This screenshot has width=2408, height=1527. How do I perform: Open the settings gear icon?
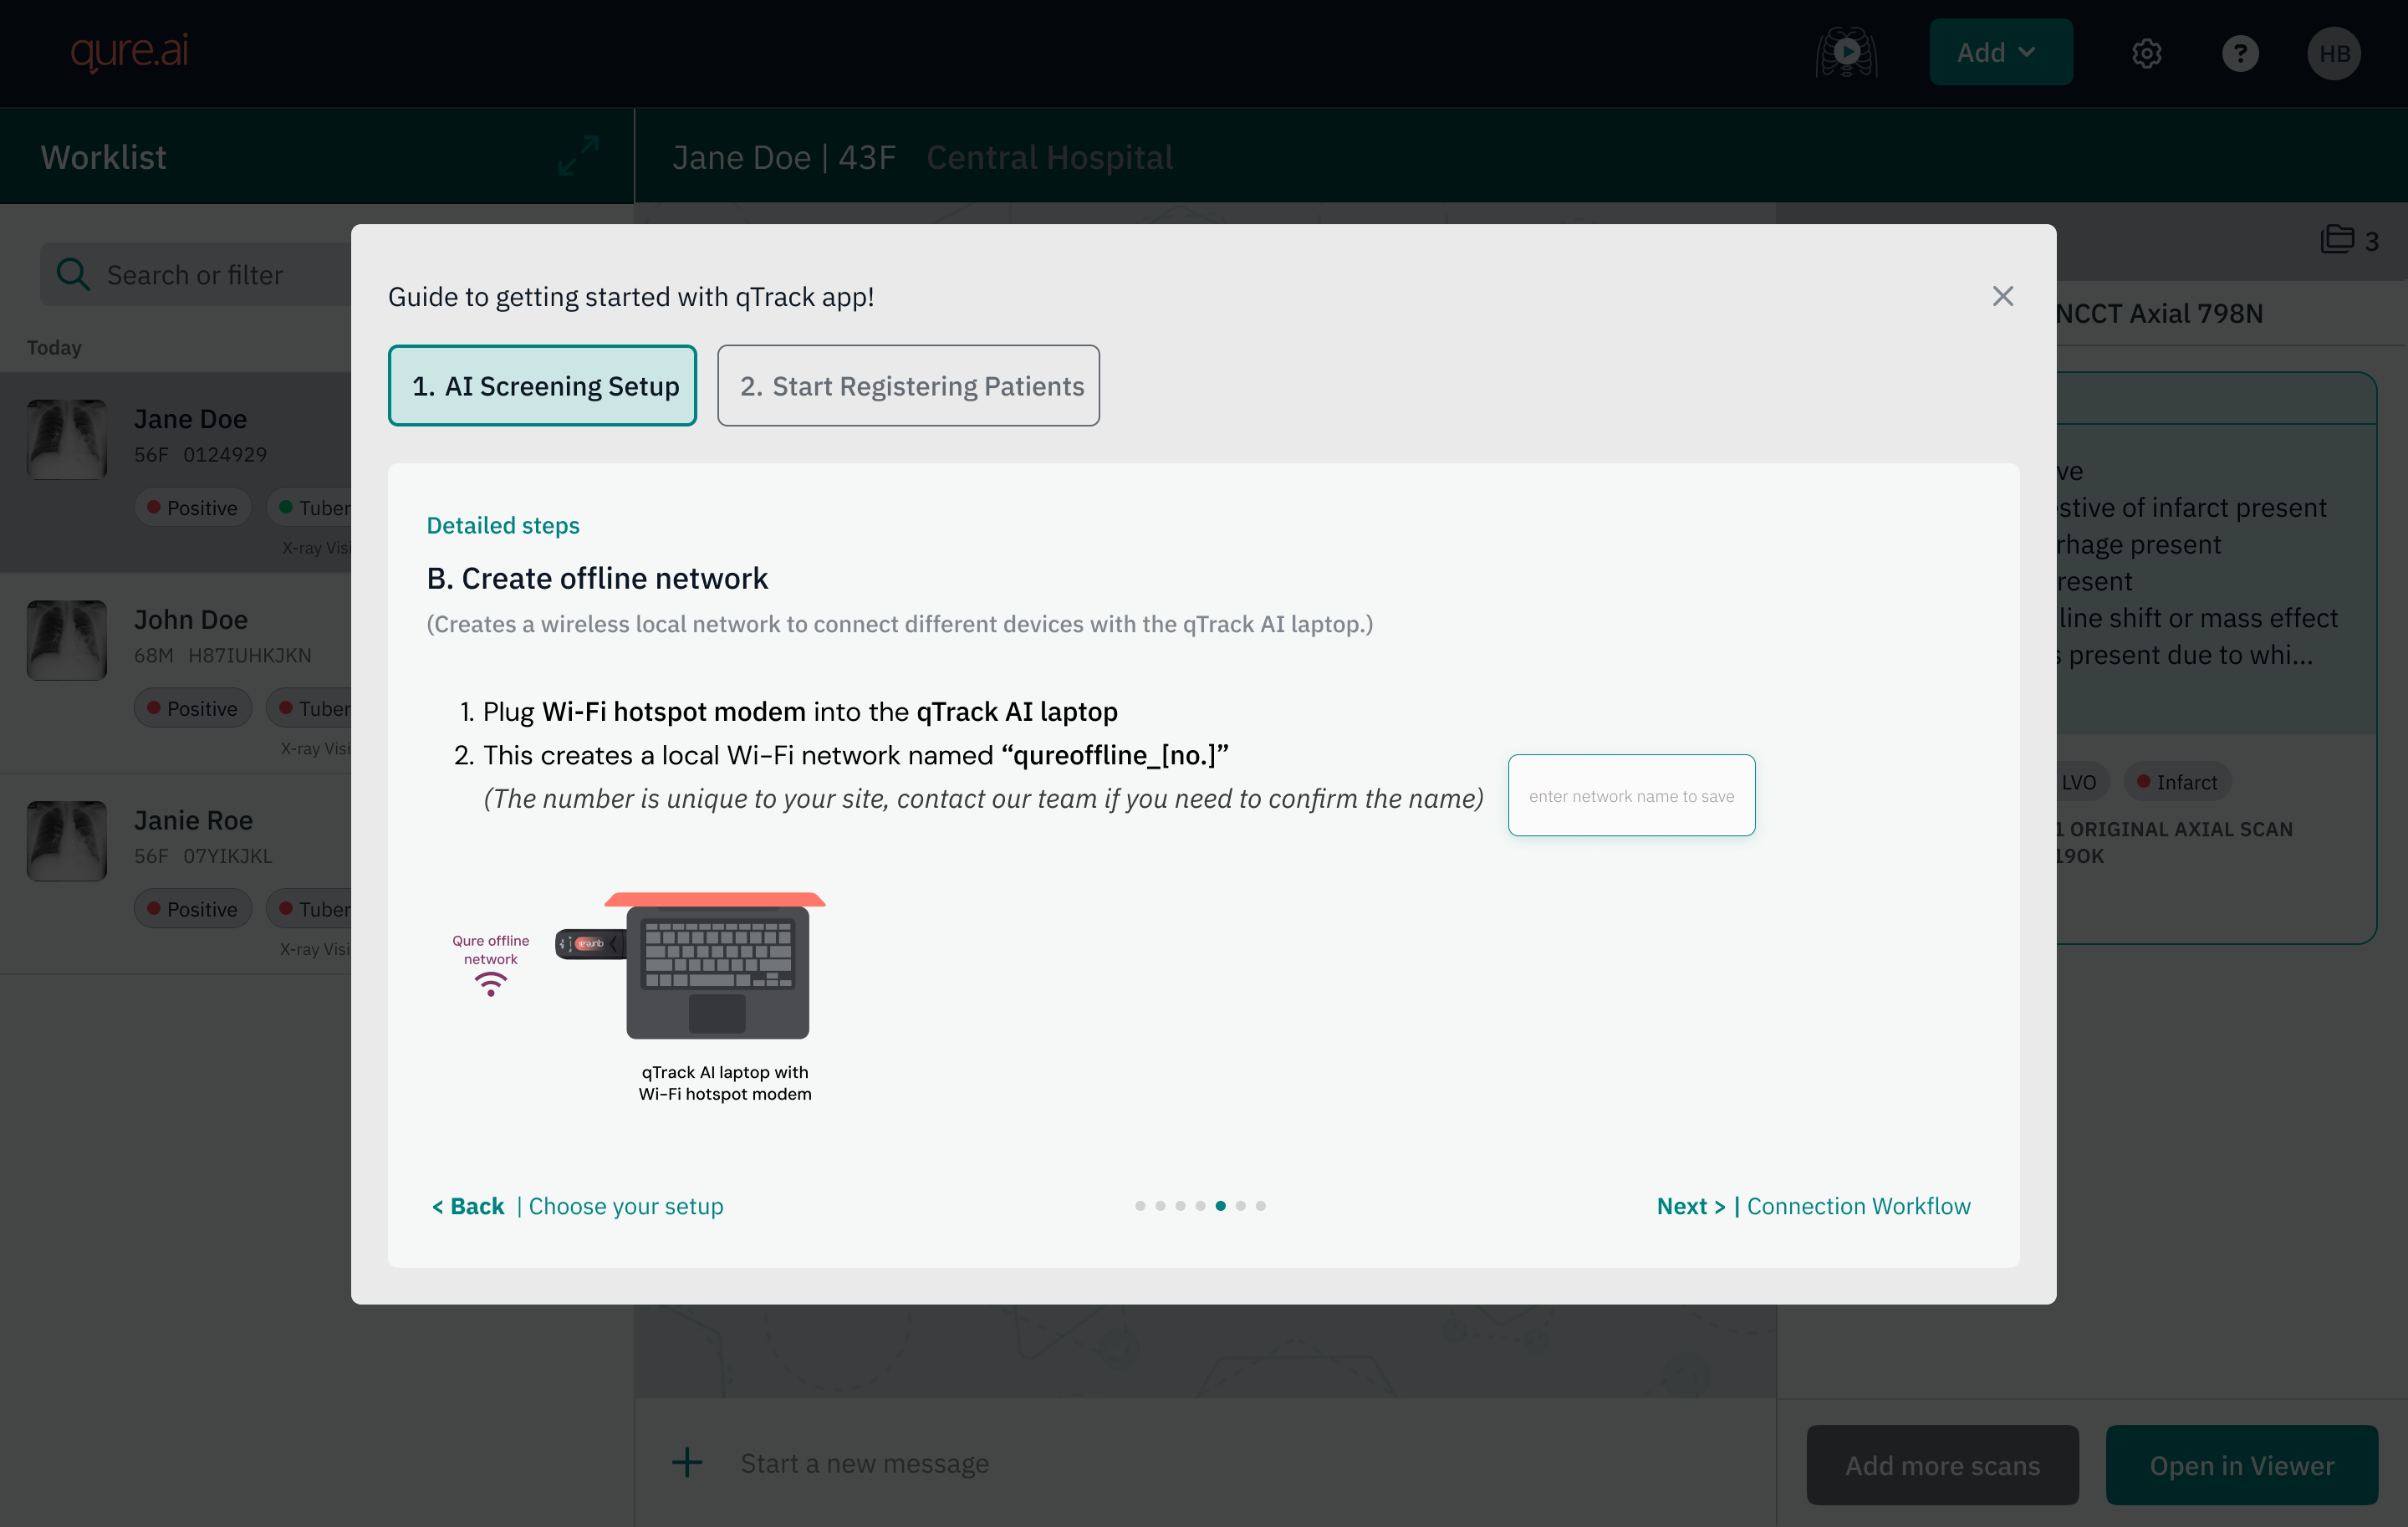click(2146, 53)
